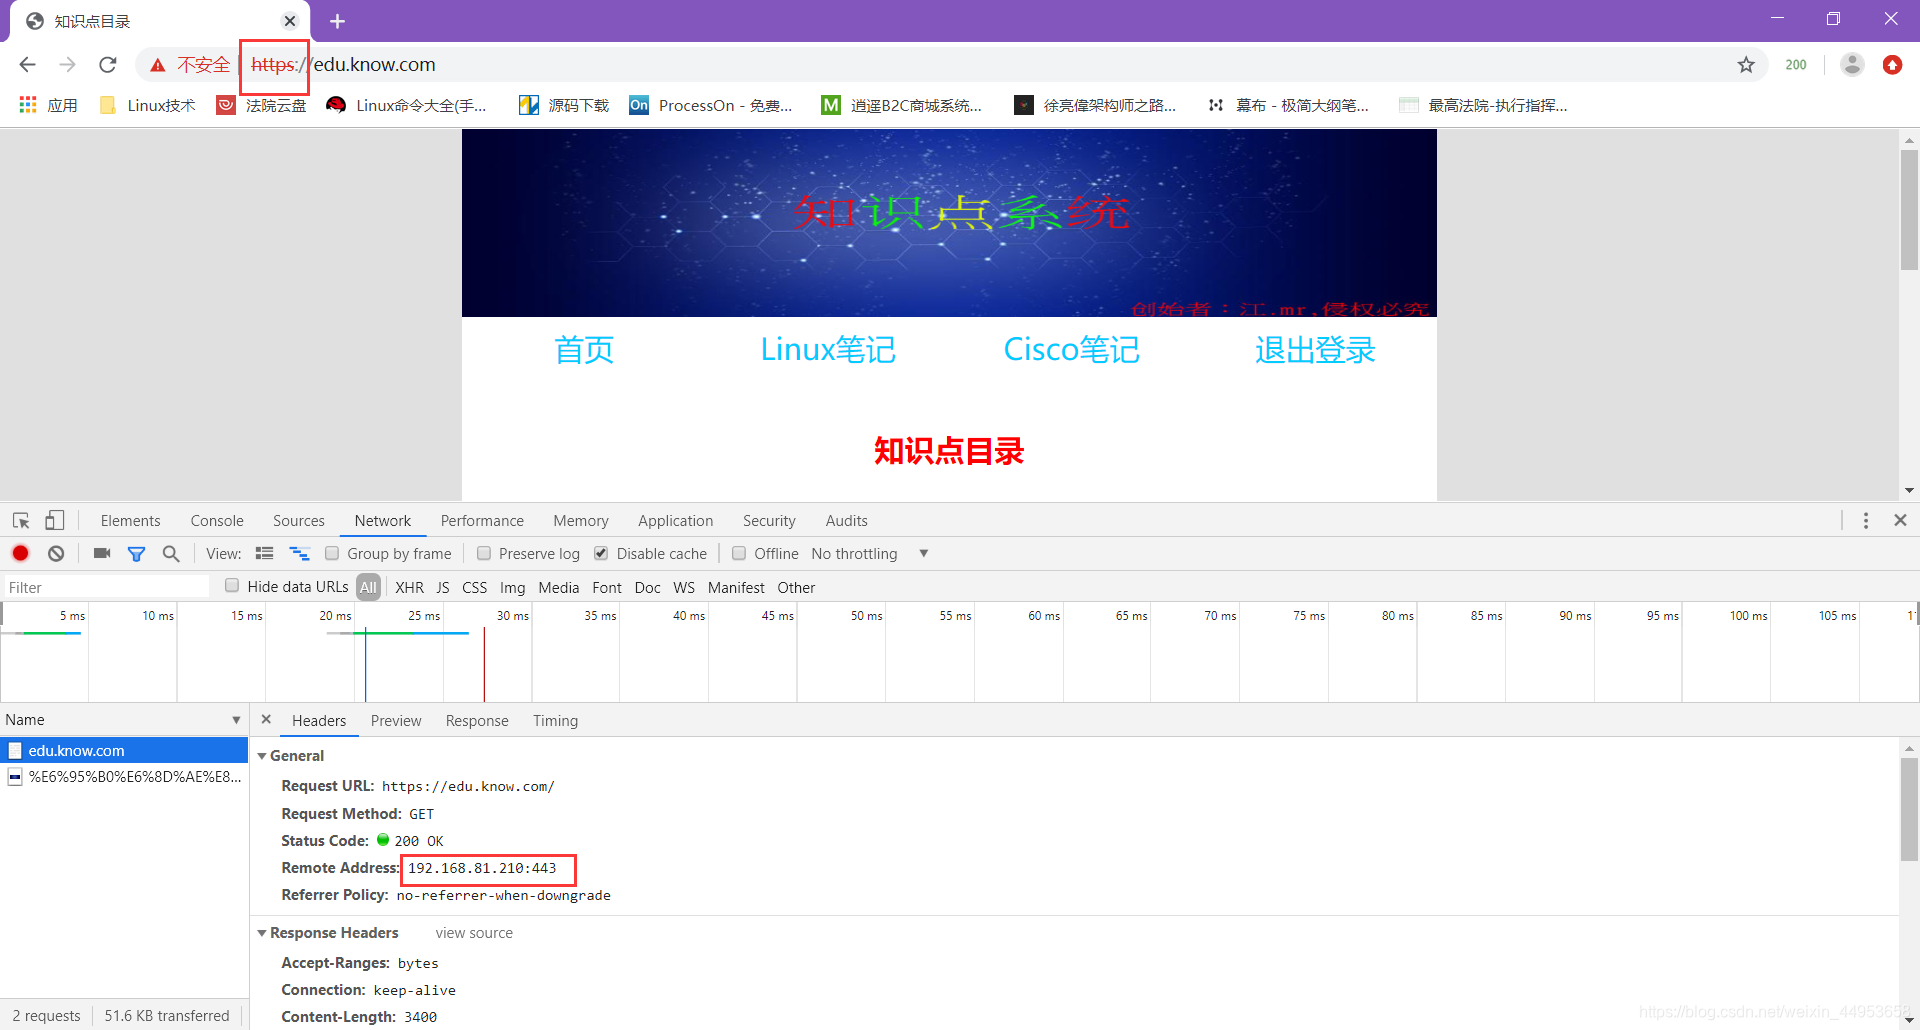Clear all network requests
The height and width of the screenshot is (1030, 1920).
(x=55, y=553)
